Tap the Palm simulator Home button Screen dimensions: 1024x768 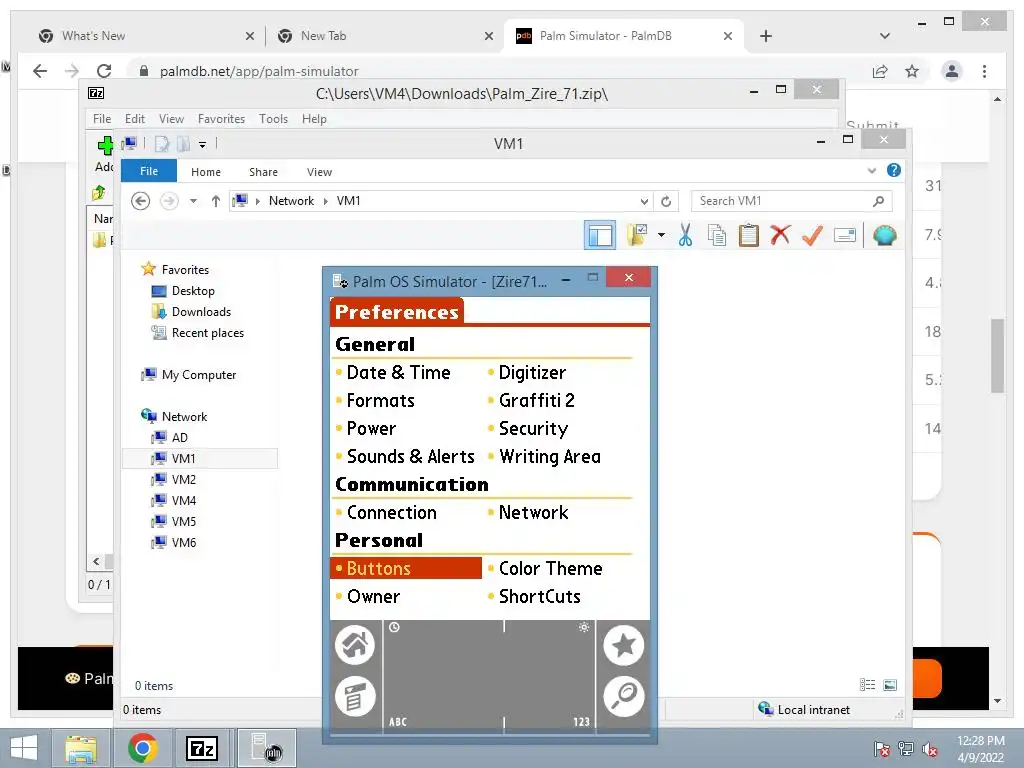pyautogui.click(x=355, y=645)
